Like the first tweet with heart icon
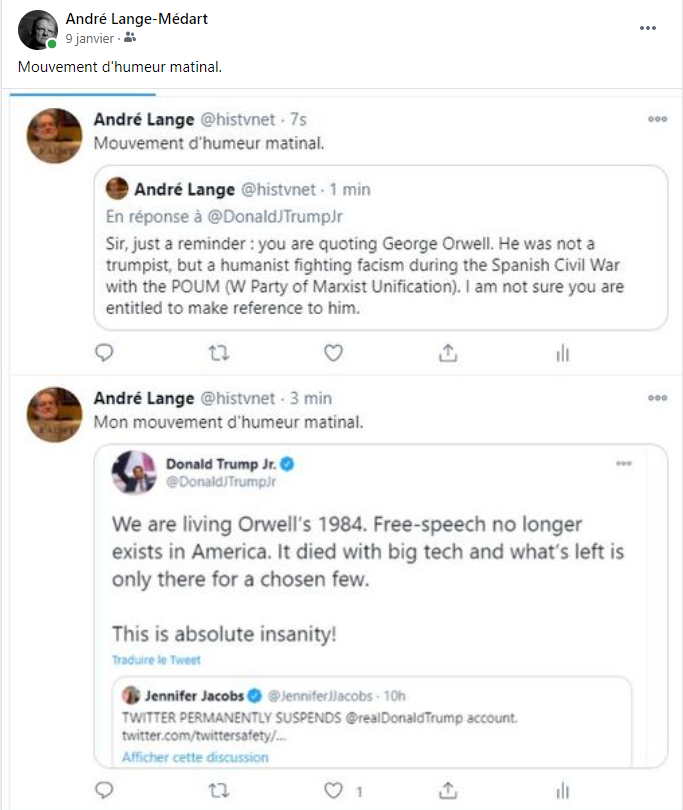The width and height of the screenshot is (683, 810). (334, 352)
